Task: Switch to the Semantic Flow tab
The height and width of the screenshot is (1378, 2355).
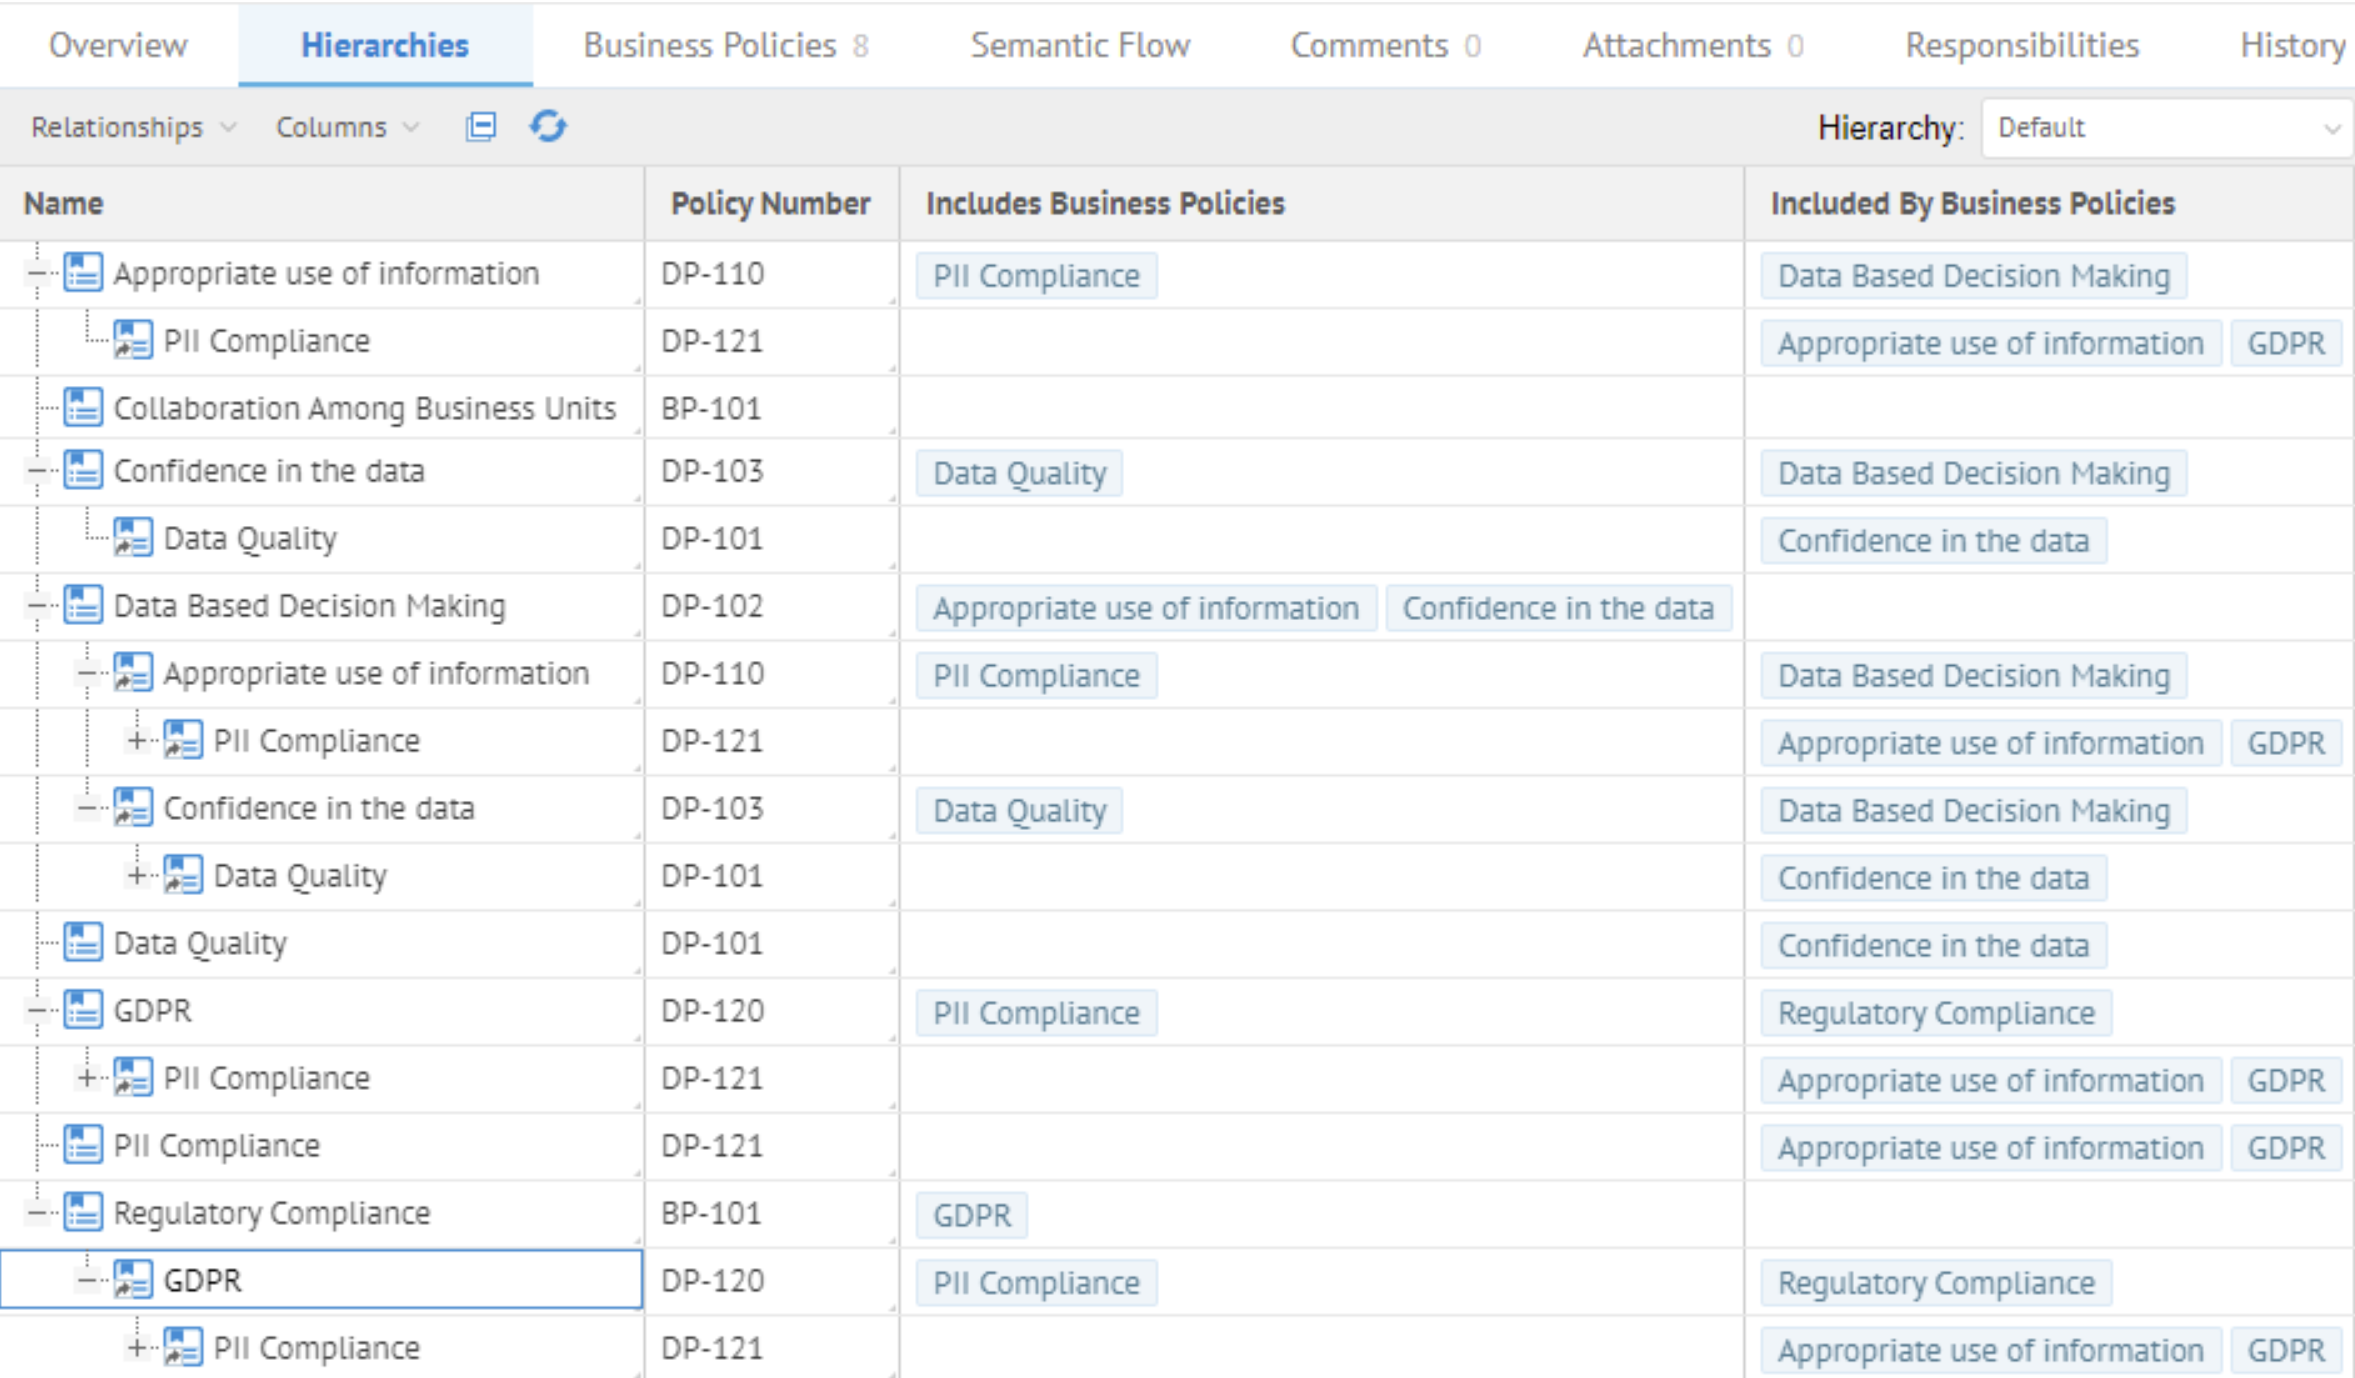Action: click(x=1079, y=46)
